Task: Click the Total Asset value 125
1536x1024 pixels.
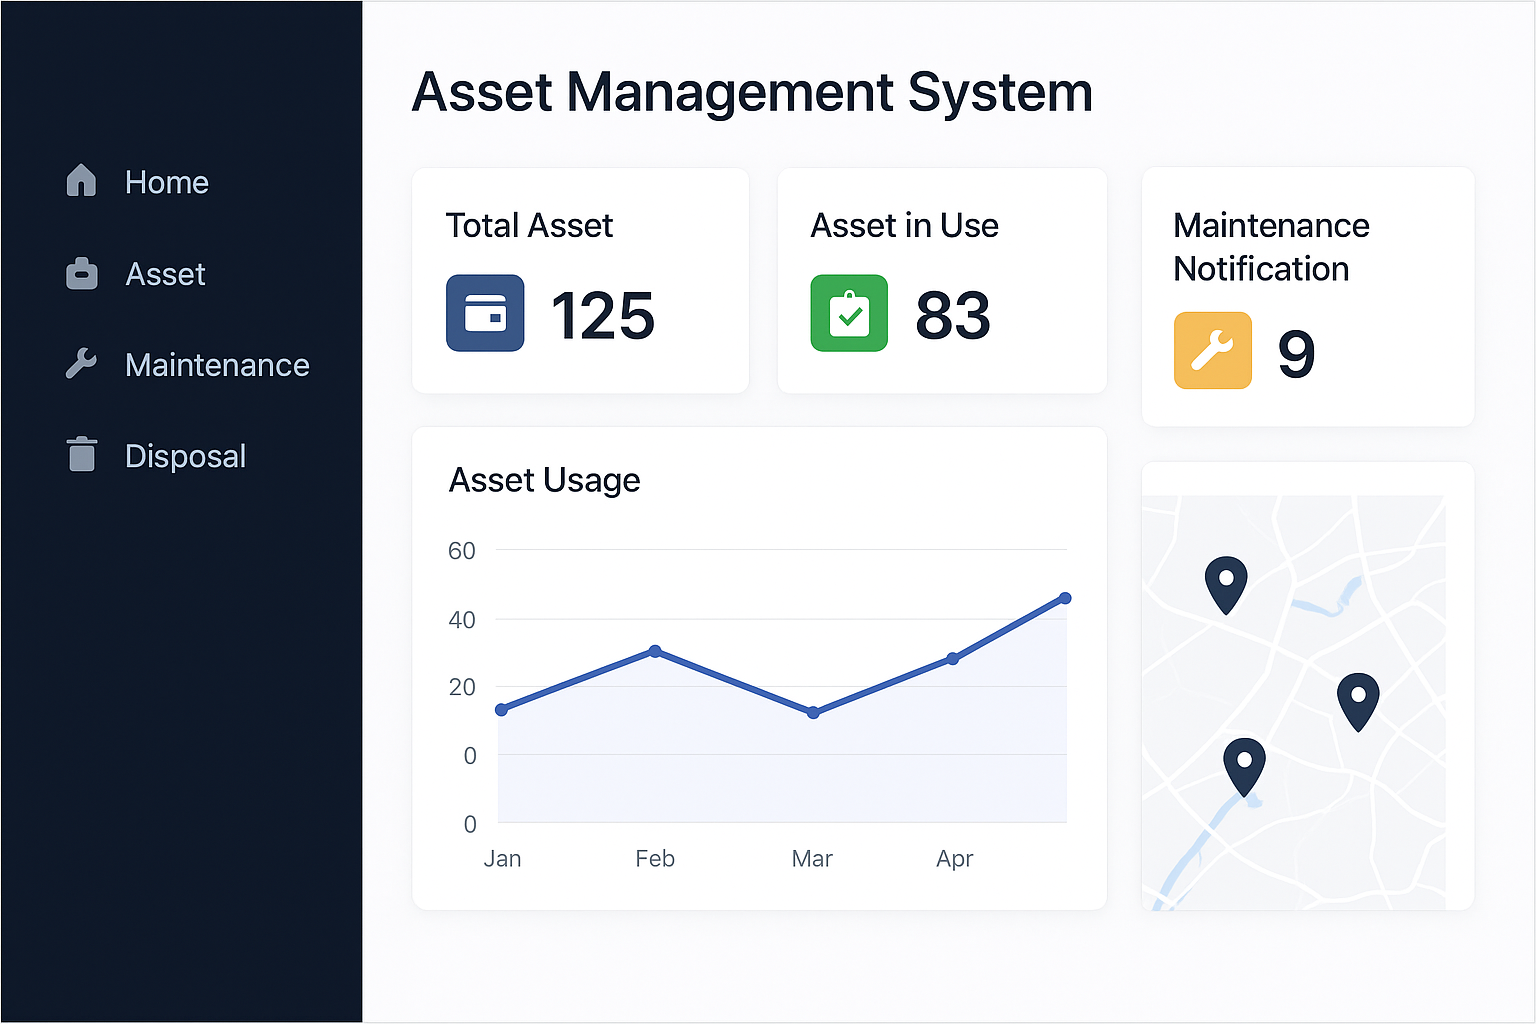Action: point(602,316)
